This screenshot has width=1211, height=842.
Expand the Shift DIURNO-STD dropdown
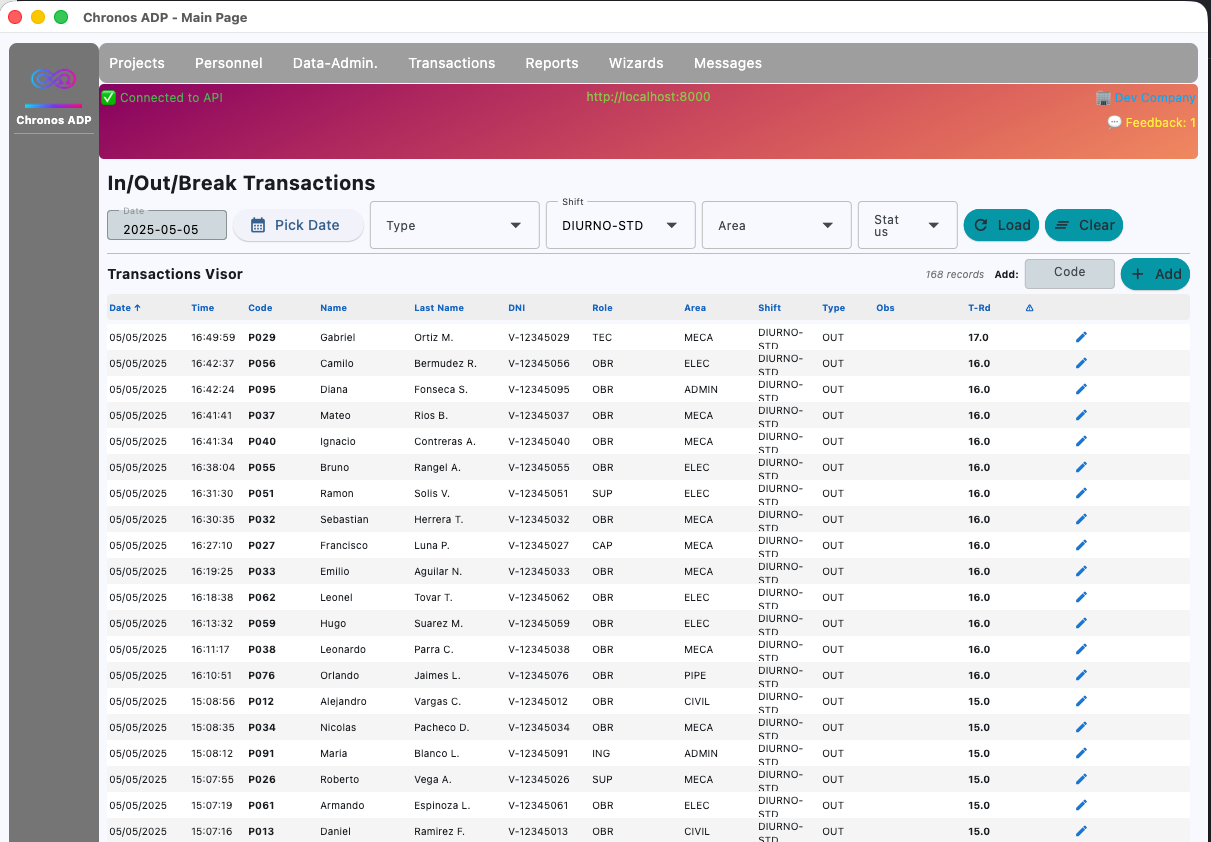620,225
